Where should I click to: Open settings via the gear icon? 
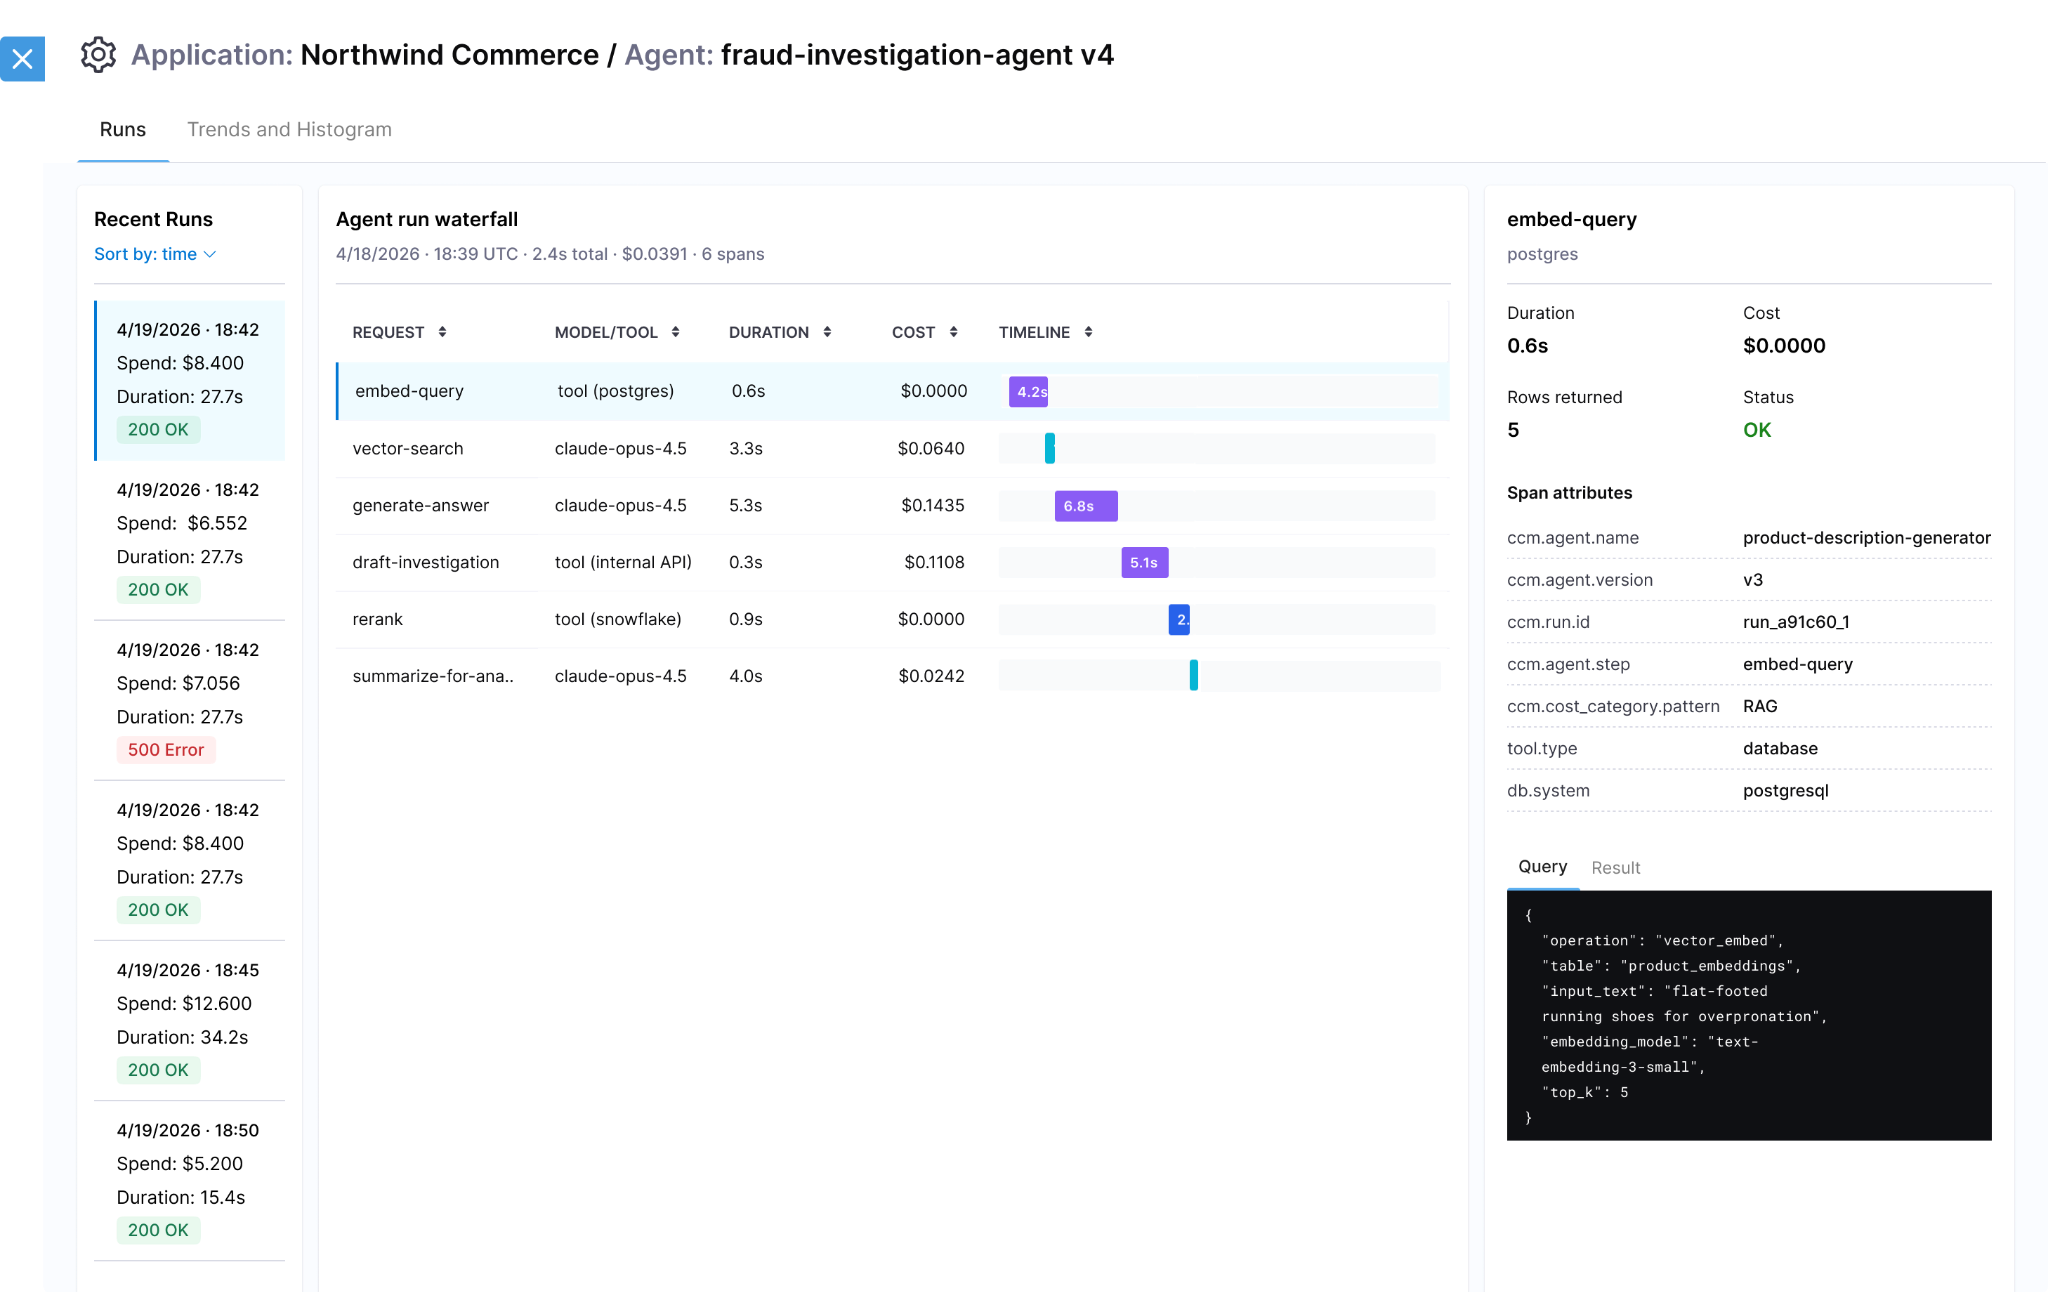click(x=98, y=55)
